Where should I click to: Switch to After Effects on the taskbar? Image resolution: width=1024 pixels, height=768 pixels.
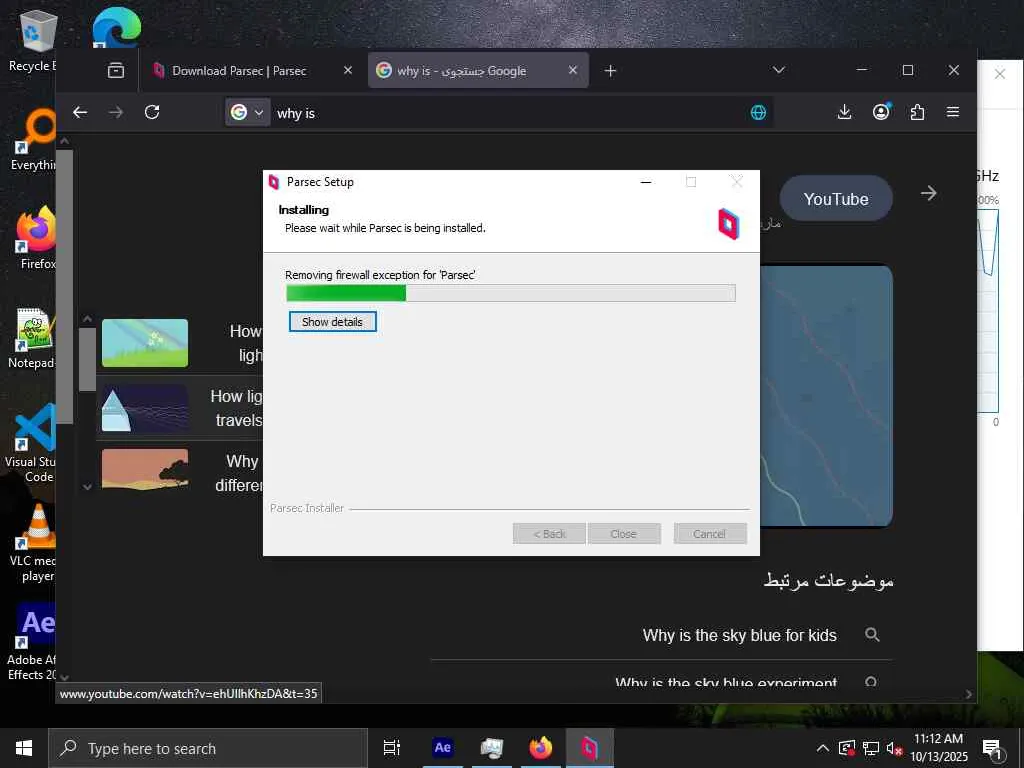pyautogui.click(x=442, y=748)
